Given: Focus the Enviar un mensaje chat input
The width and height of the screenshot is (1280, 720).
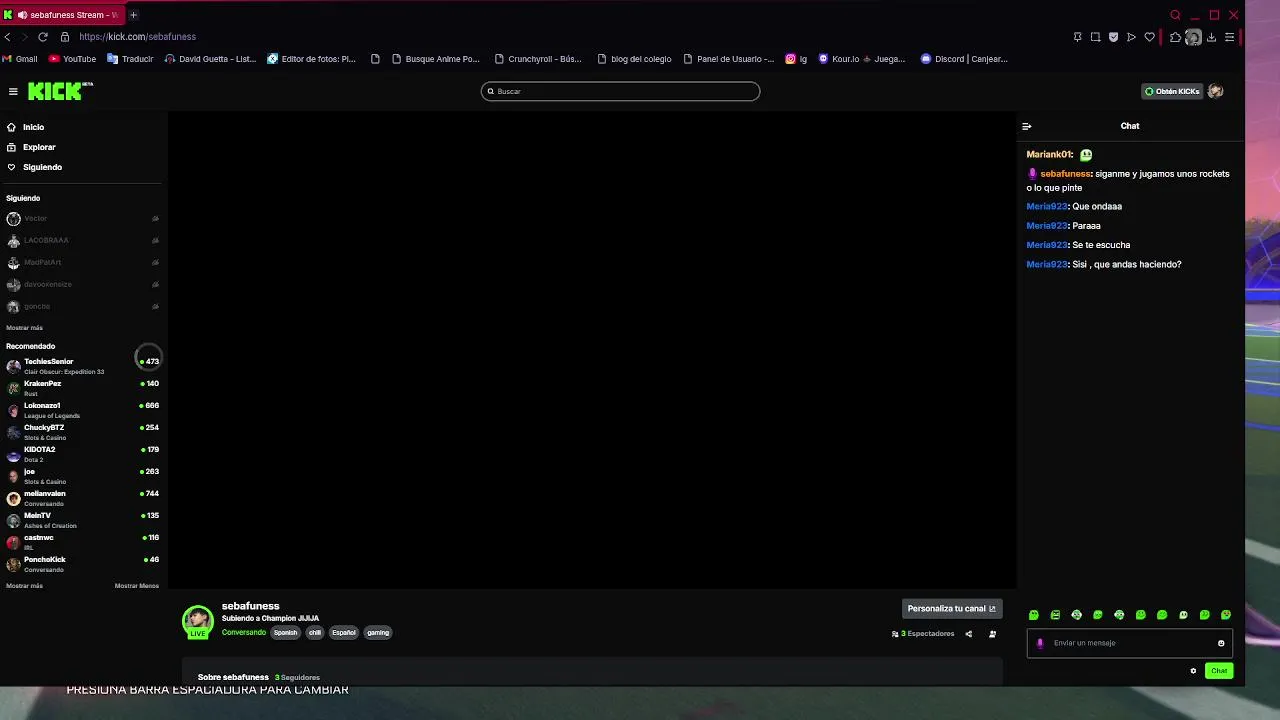Looking at the screenshot, I should pyautogui.click(x=1130, y=643).
